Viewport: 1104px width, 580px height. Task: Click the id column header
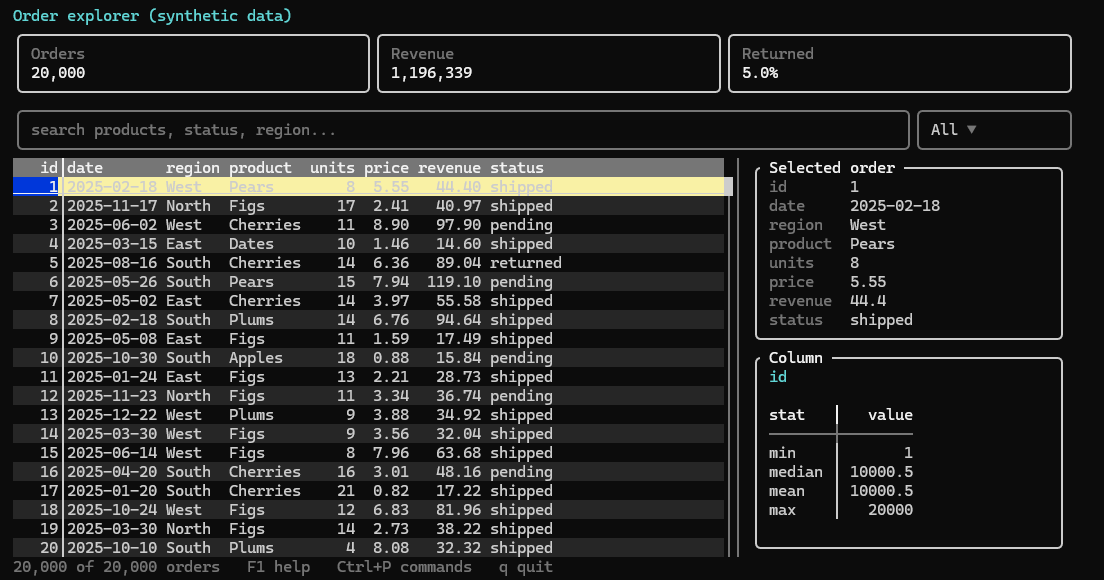[x=49, y=168]
